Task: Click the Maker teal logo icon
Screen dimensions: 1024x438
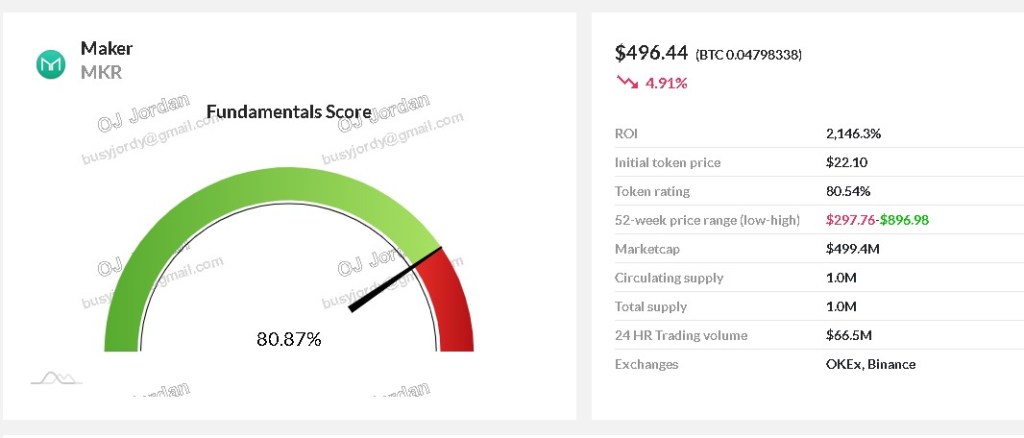Action: coord(50,64)
